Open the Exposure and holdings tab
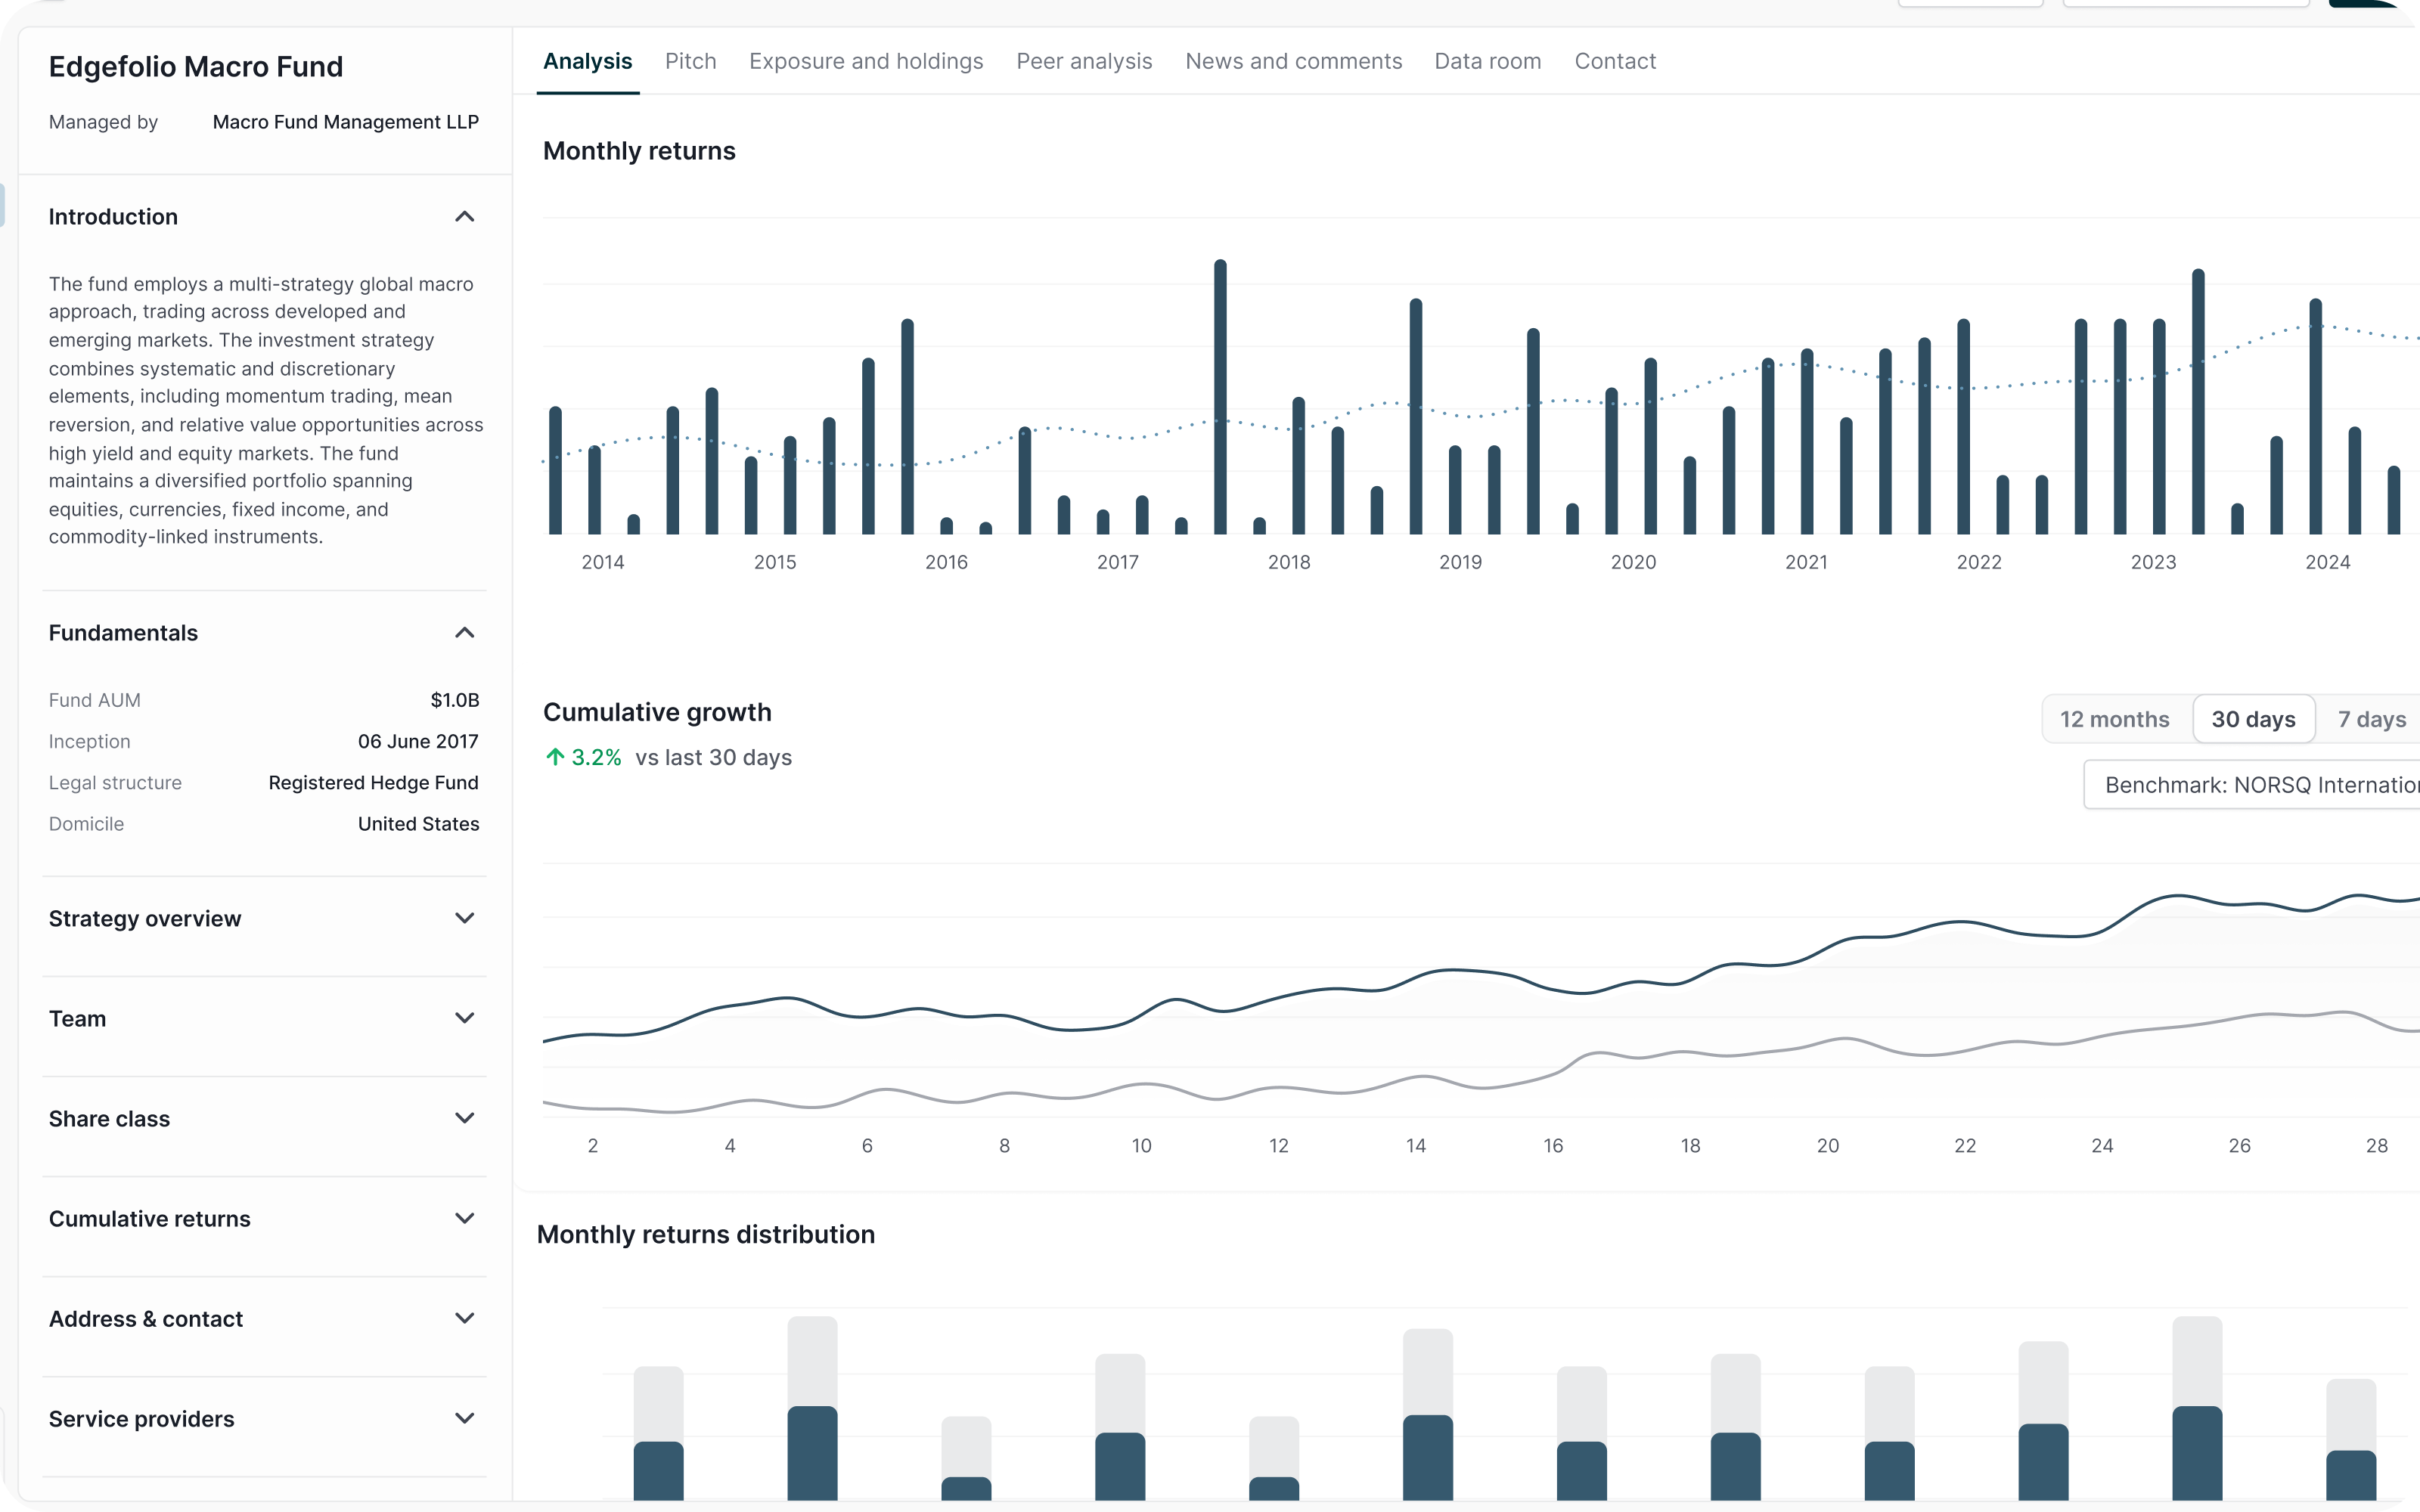The height and width of the screenshot is (1512, 2420). click(866, 61)
